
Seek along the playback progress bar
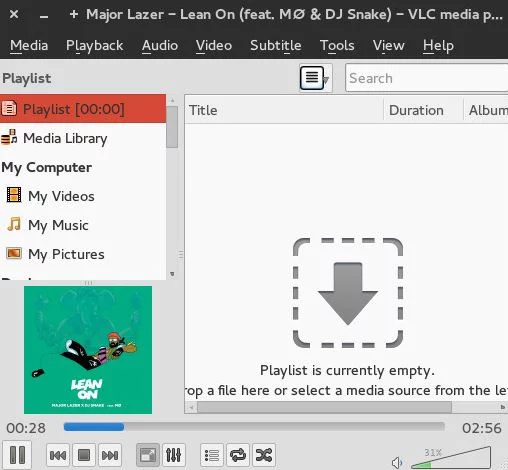(254, 427)
